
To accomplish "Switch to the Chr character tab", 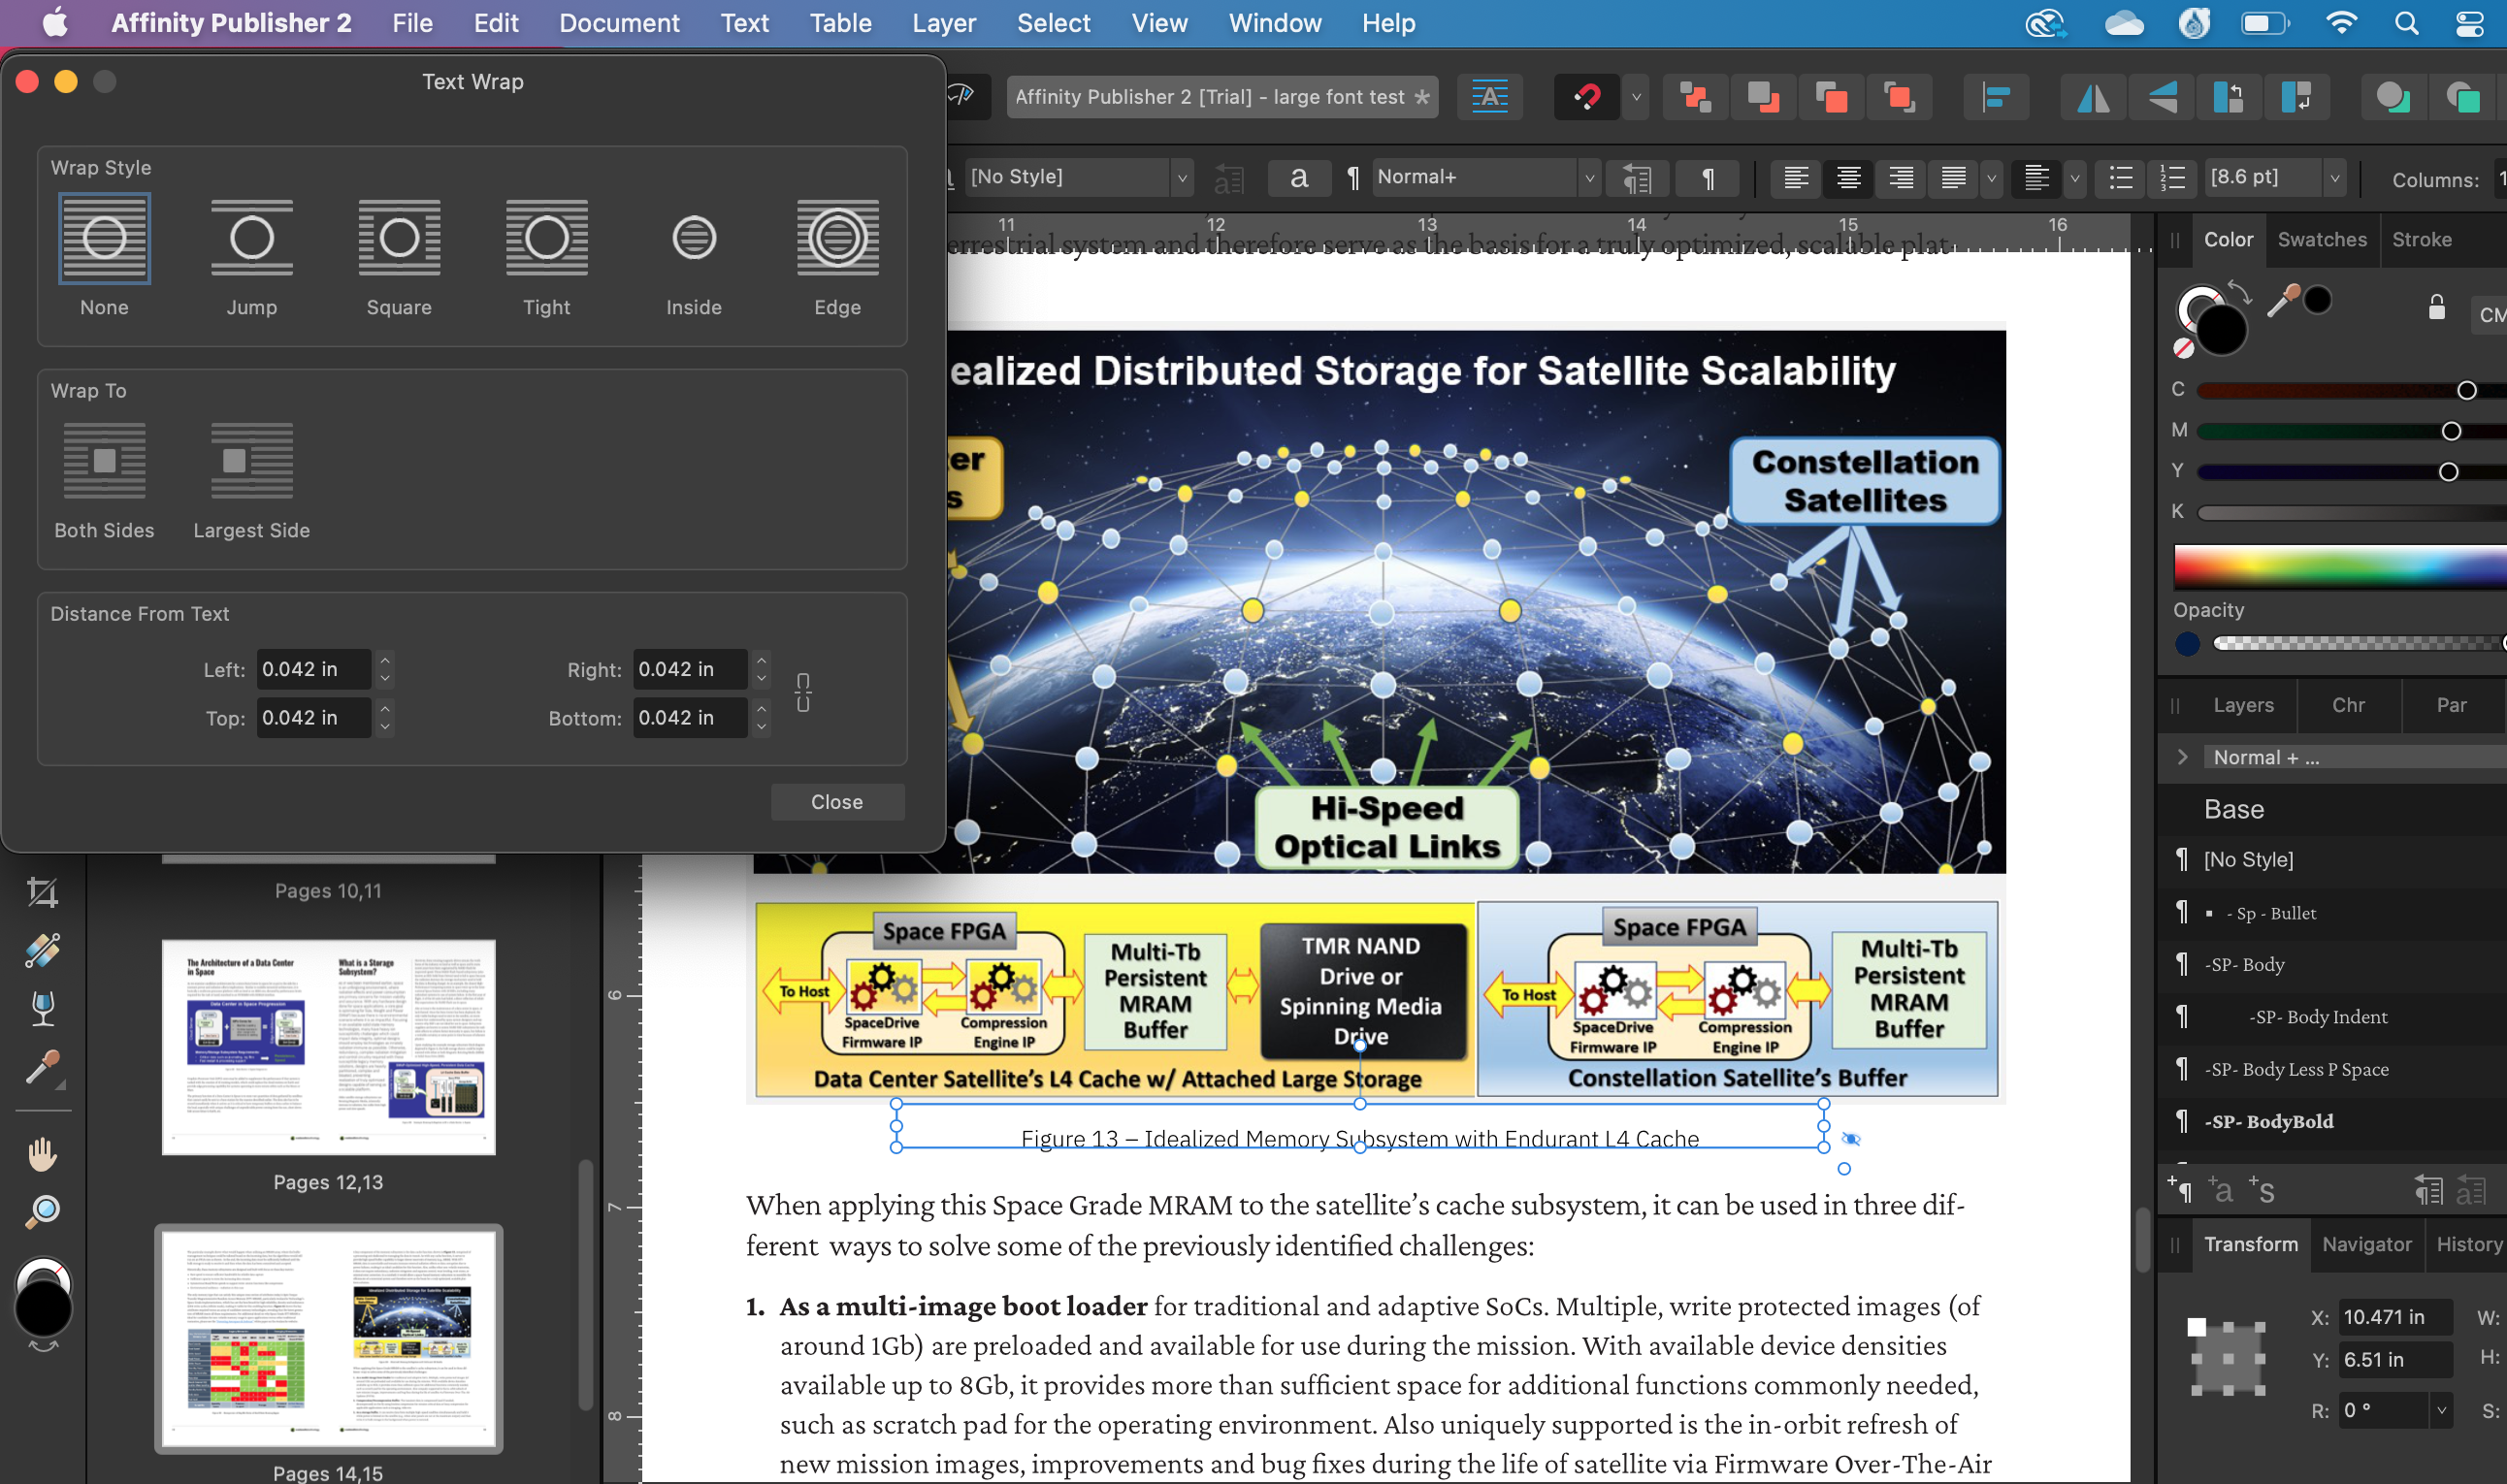I will [x=2347, y=705].
